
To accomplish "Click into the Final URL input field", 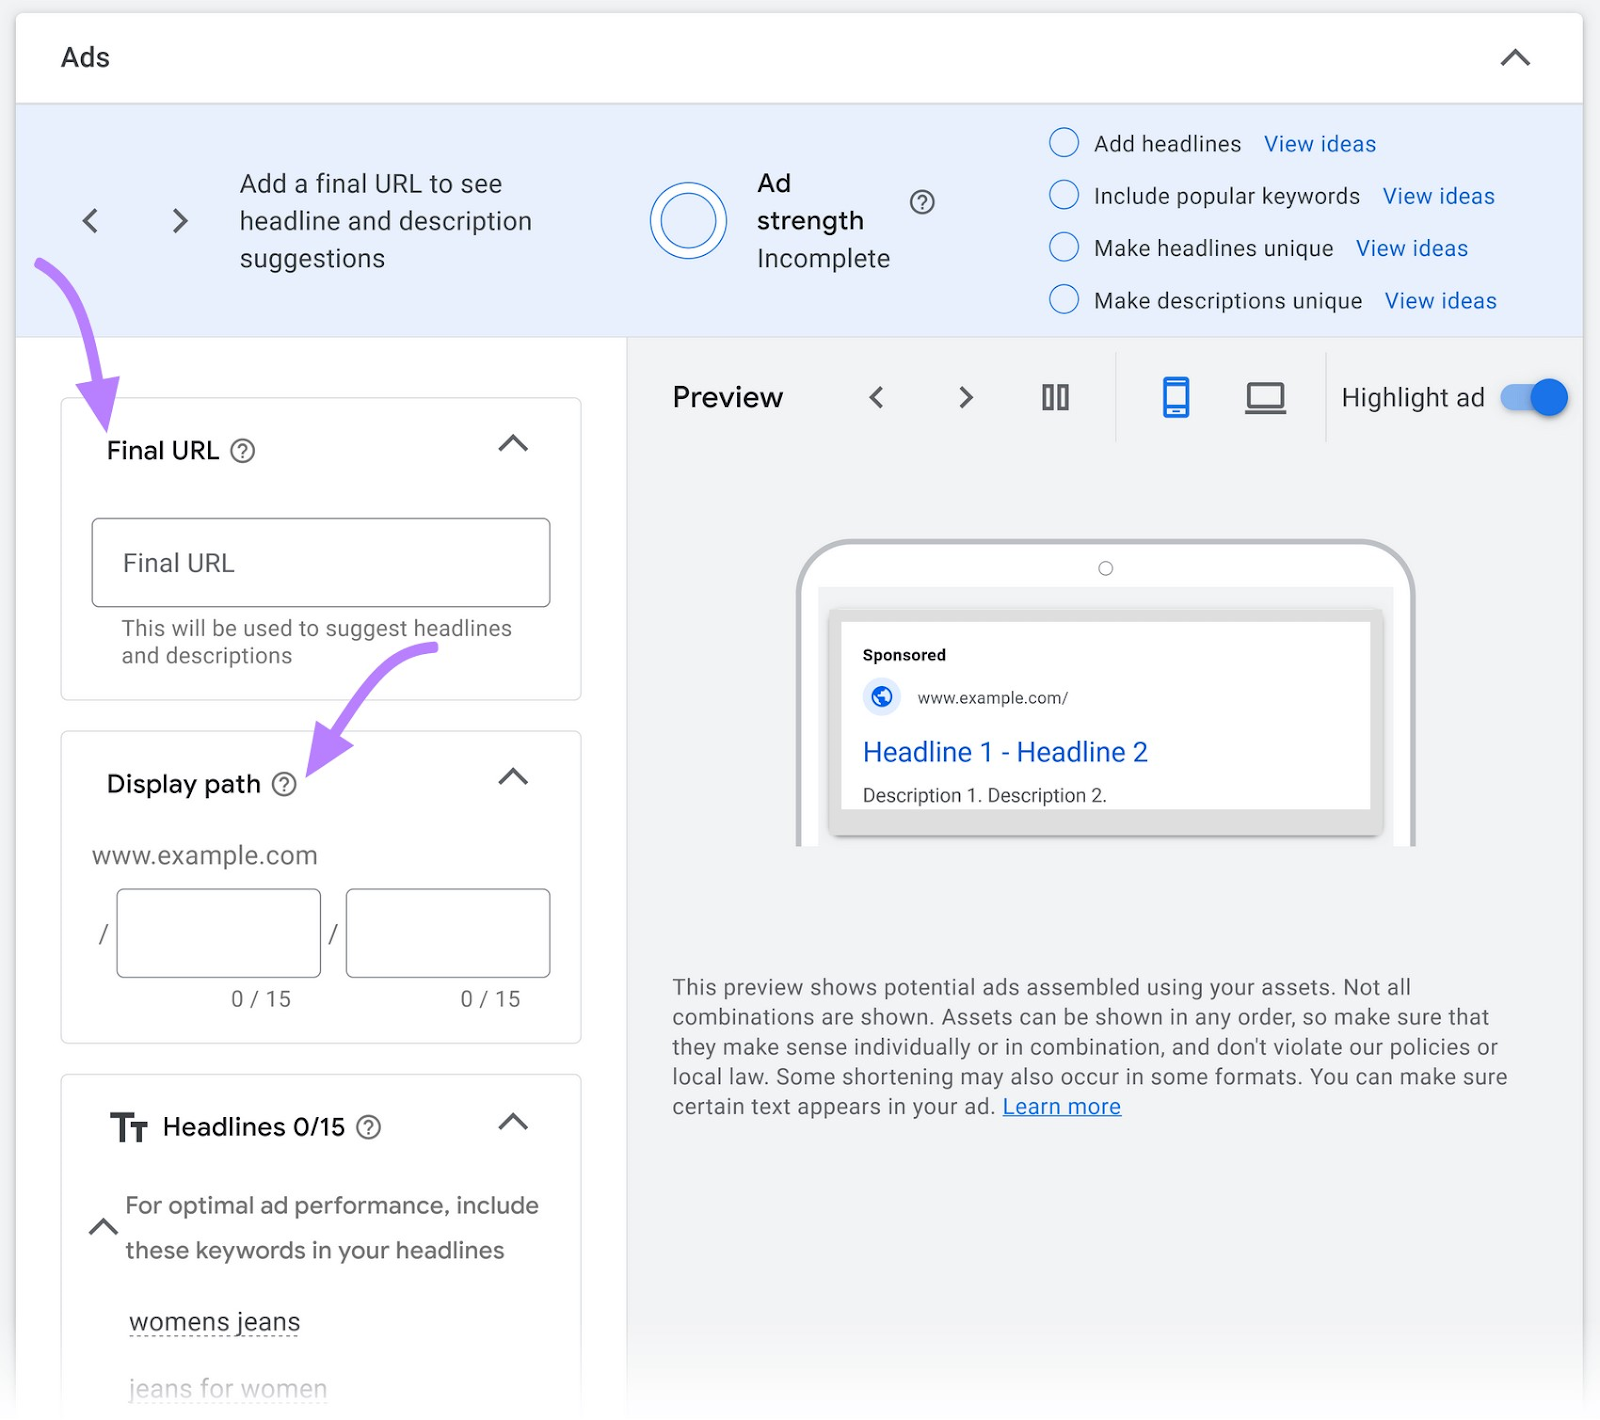I will 321,562.
